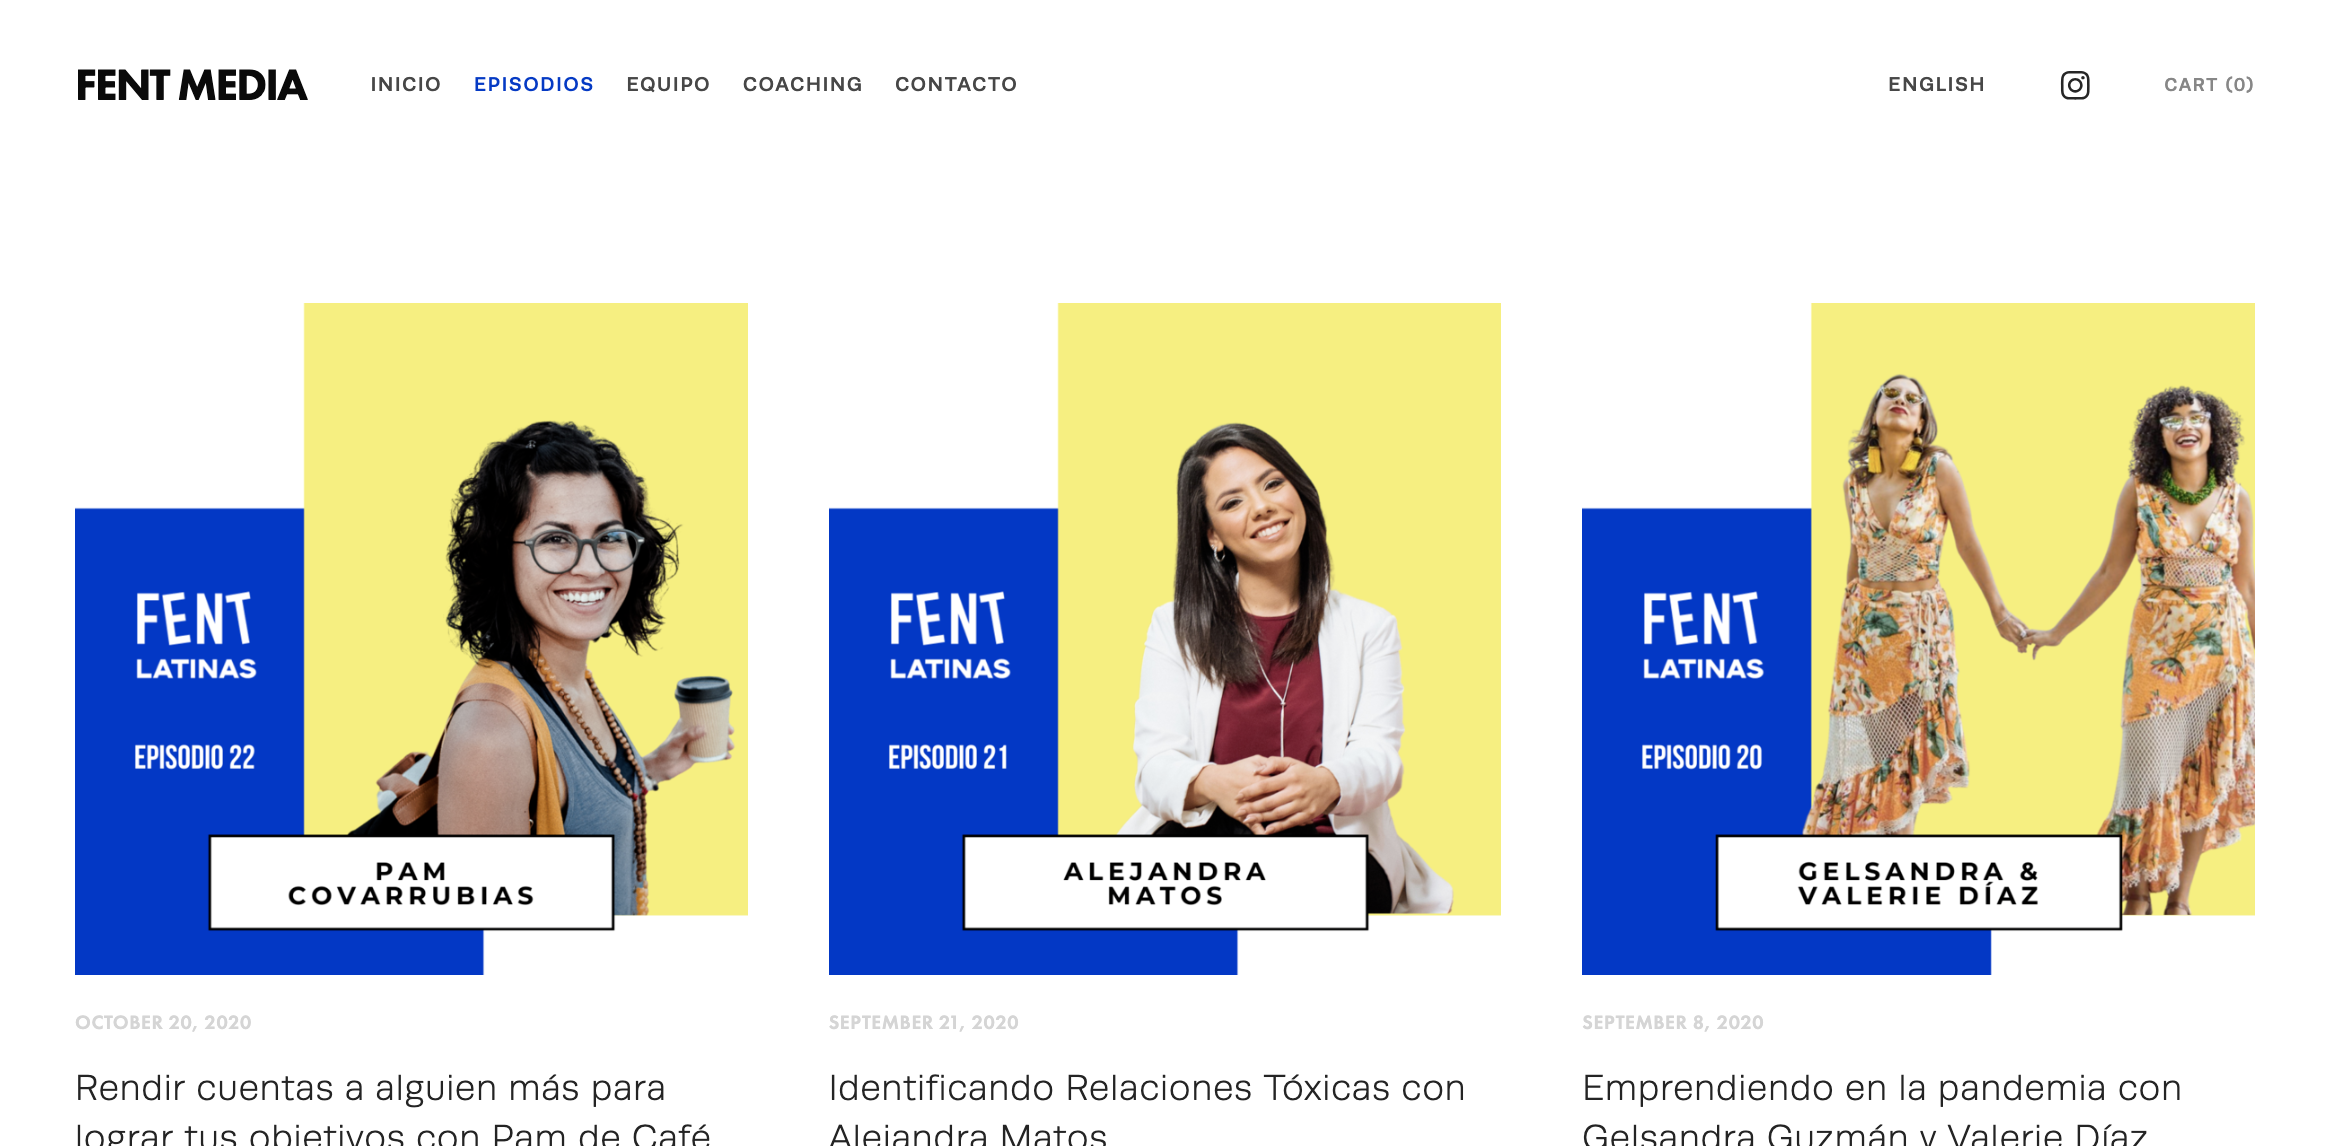Open the EQUIPO page
Screen dimensions: 2338x1146
coord(668,84)
